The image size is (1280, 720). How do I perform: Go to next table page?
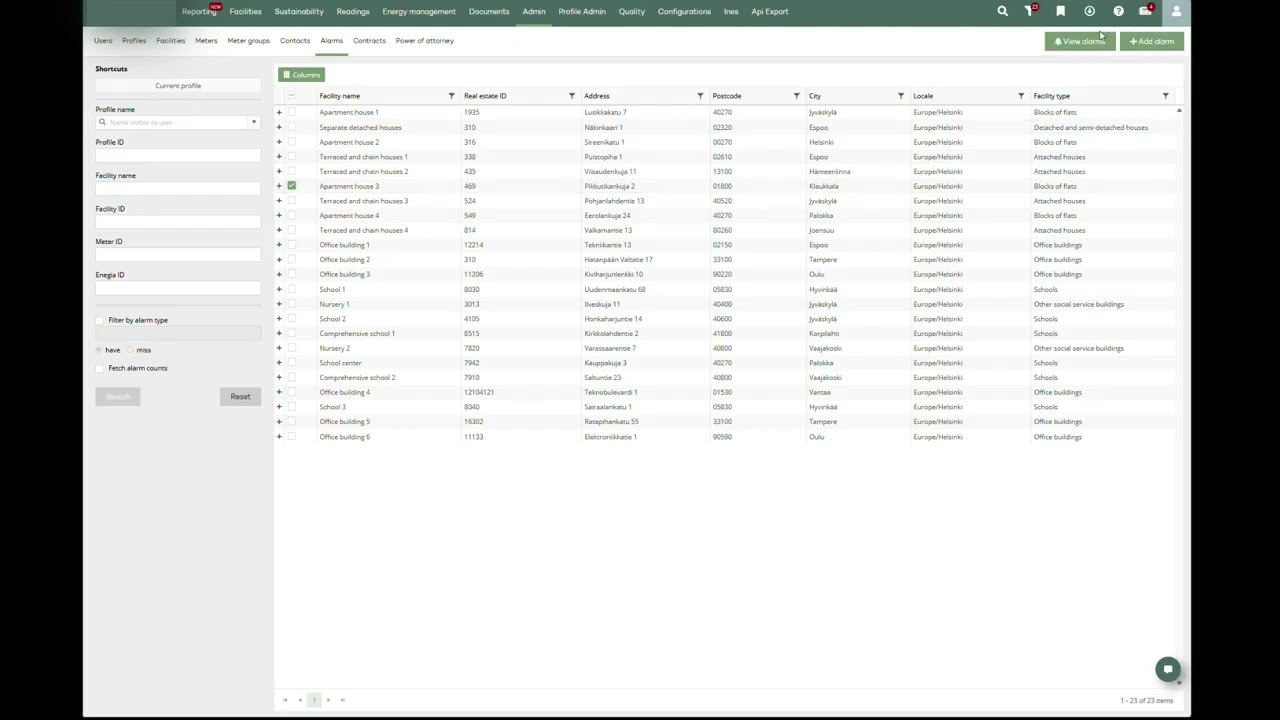tap(328, 700)
